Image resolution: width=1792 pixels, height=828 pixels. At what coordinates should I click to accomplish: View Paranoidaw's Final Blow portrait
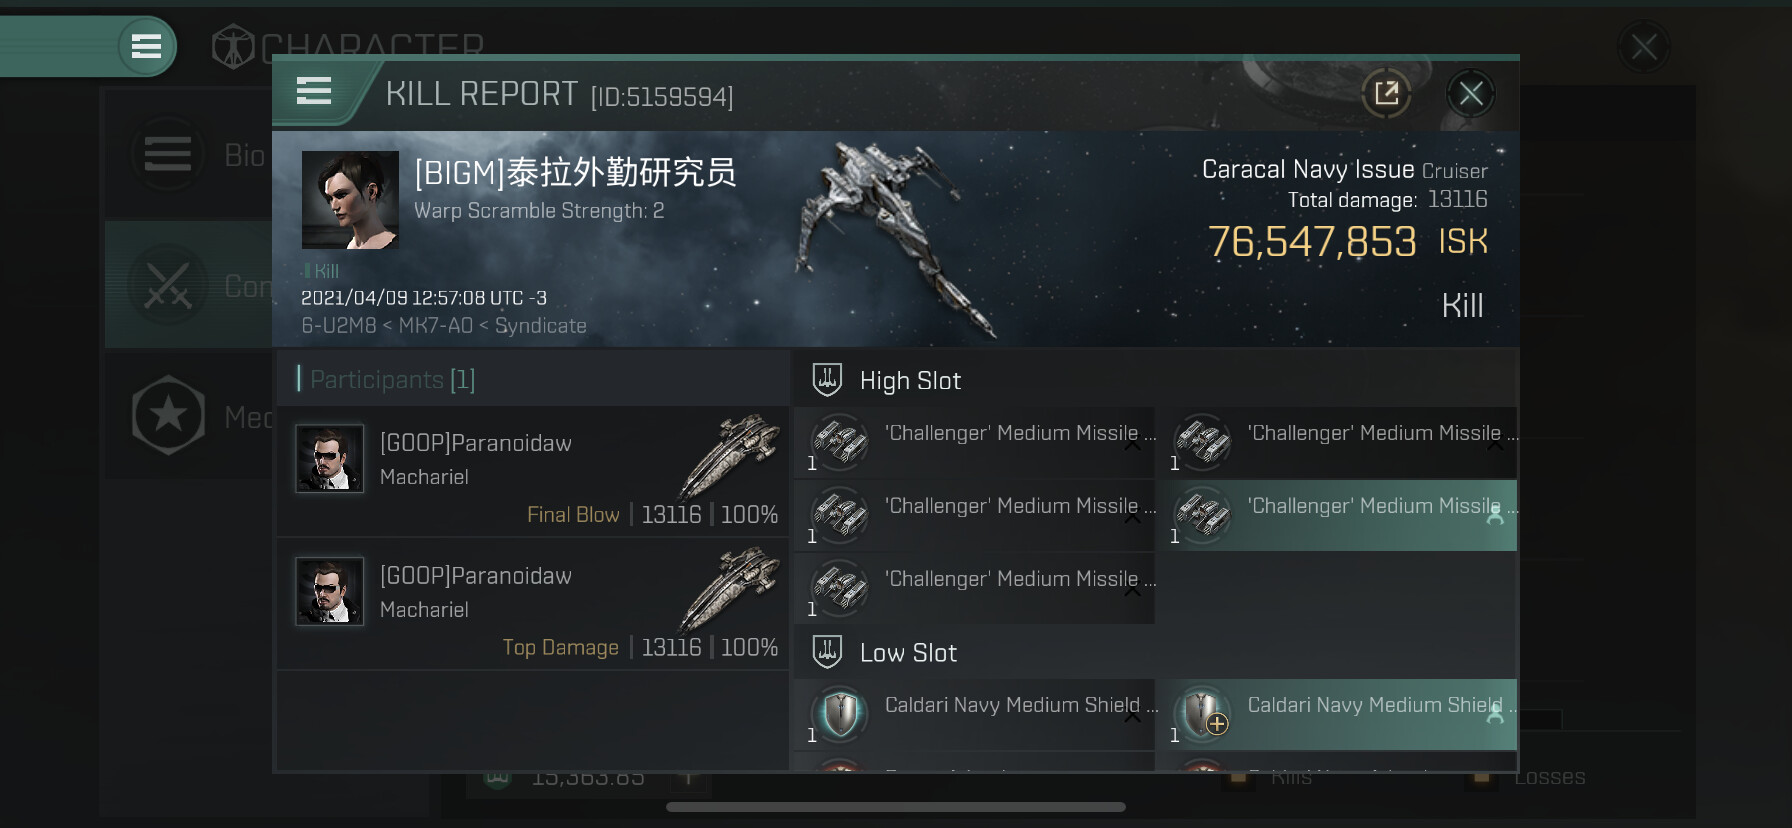coord(330,459)
